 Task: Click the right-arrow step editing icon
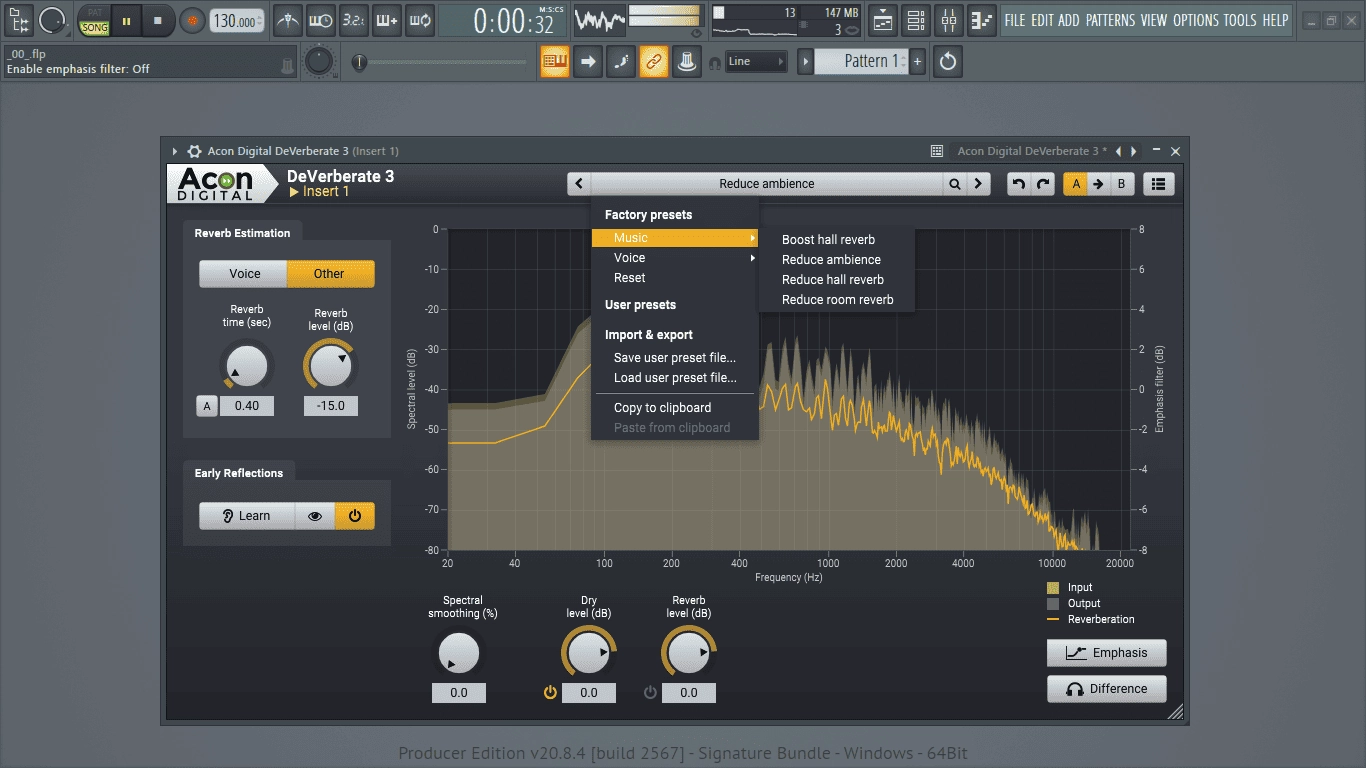(588, 61)
